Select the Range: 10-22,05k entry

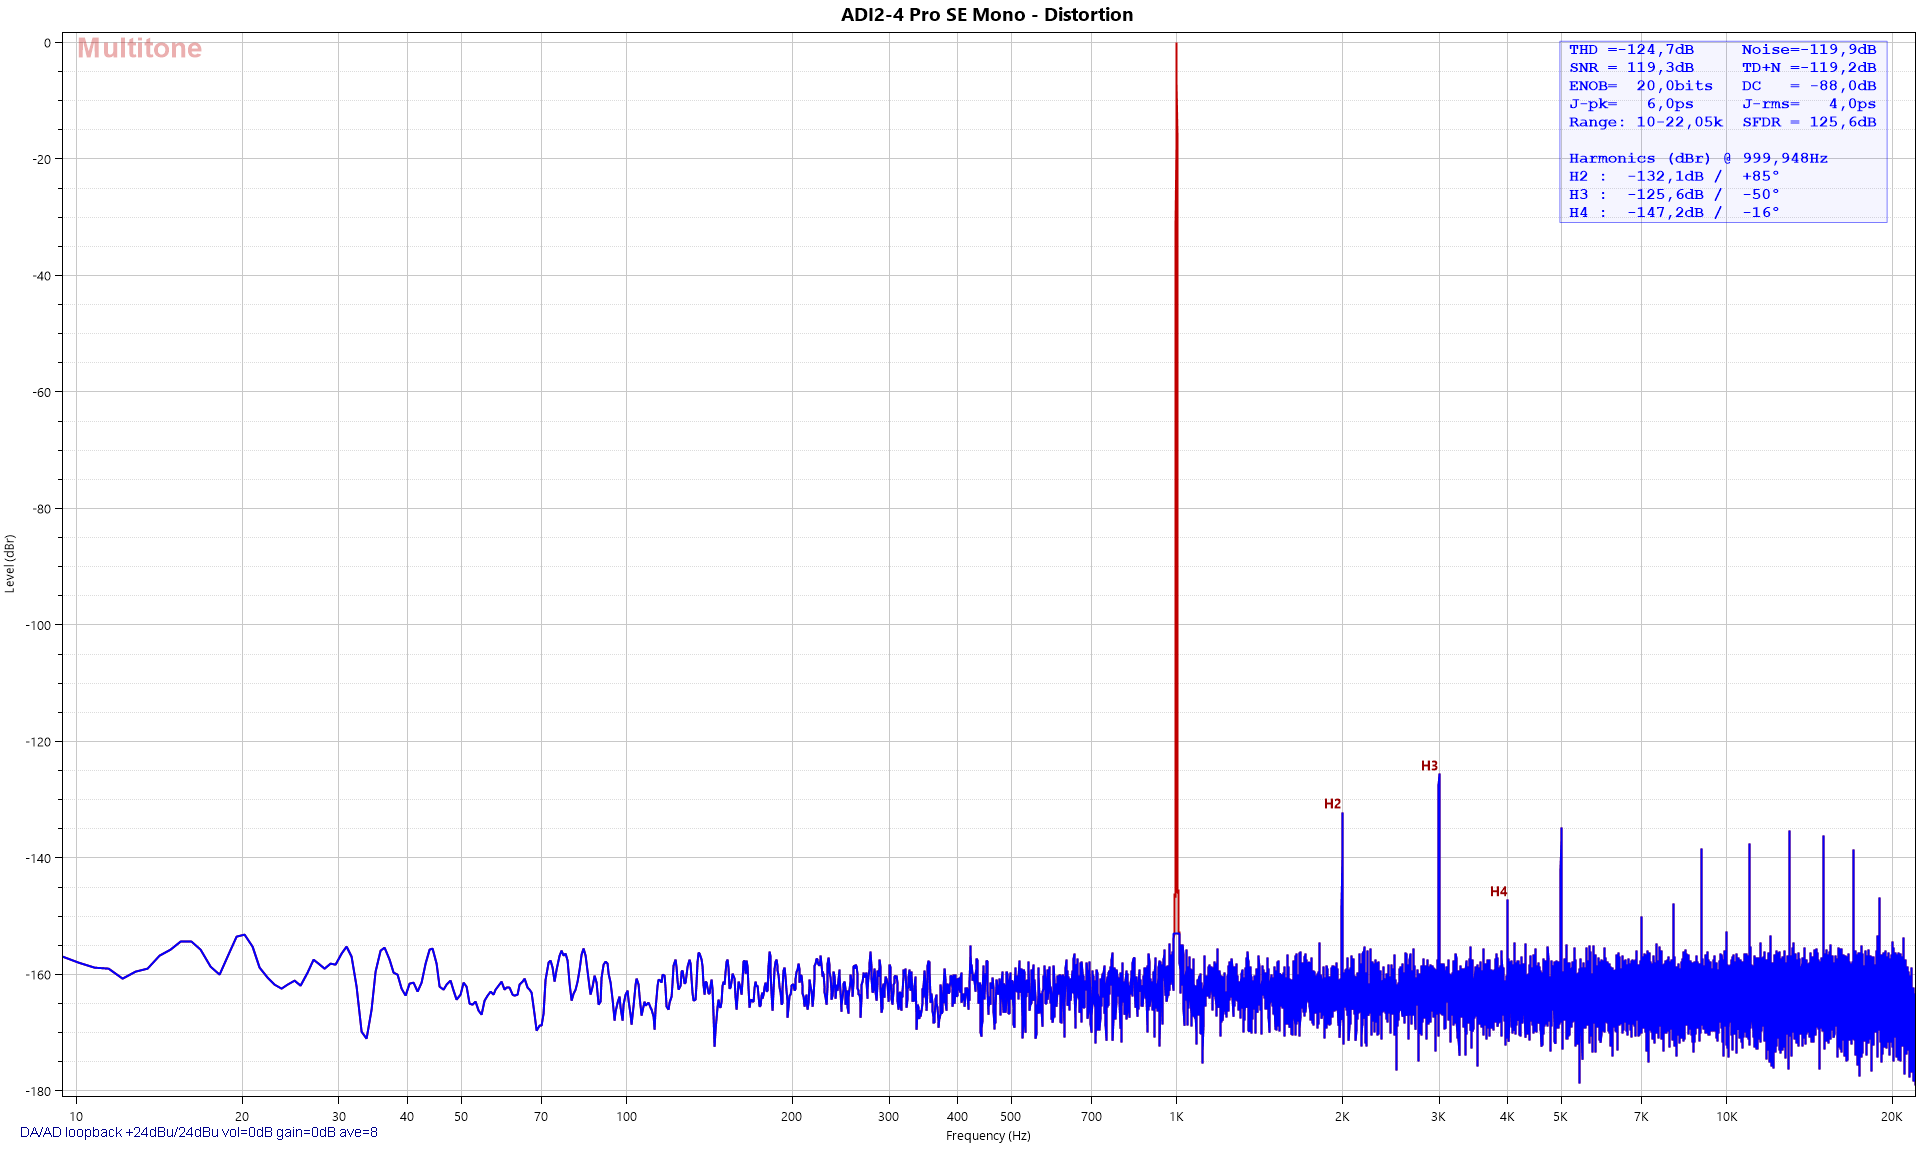click(x=1646, y=122)
